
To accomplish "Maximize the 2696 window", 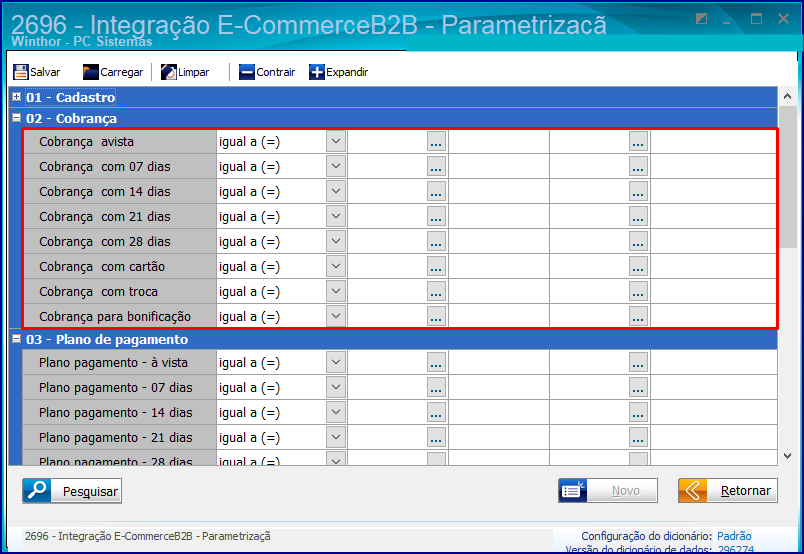I will (x=756, y=19).
